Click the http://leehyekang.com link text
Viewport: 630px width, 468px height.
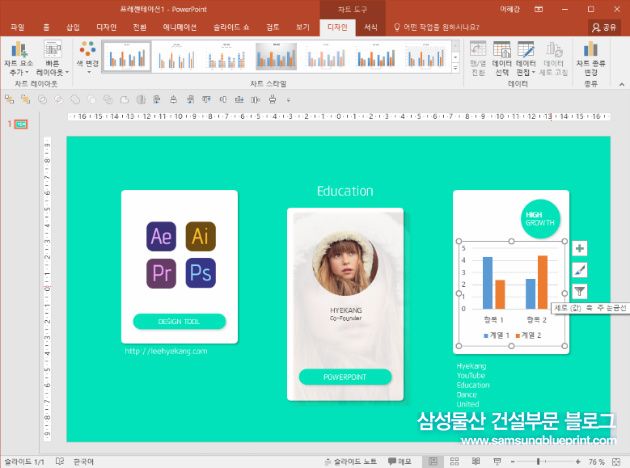coord(166,351)
